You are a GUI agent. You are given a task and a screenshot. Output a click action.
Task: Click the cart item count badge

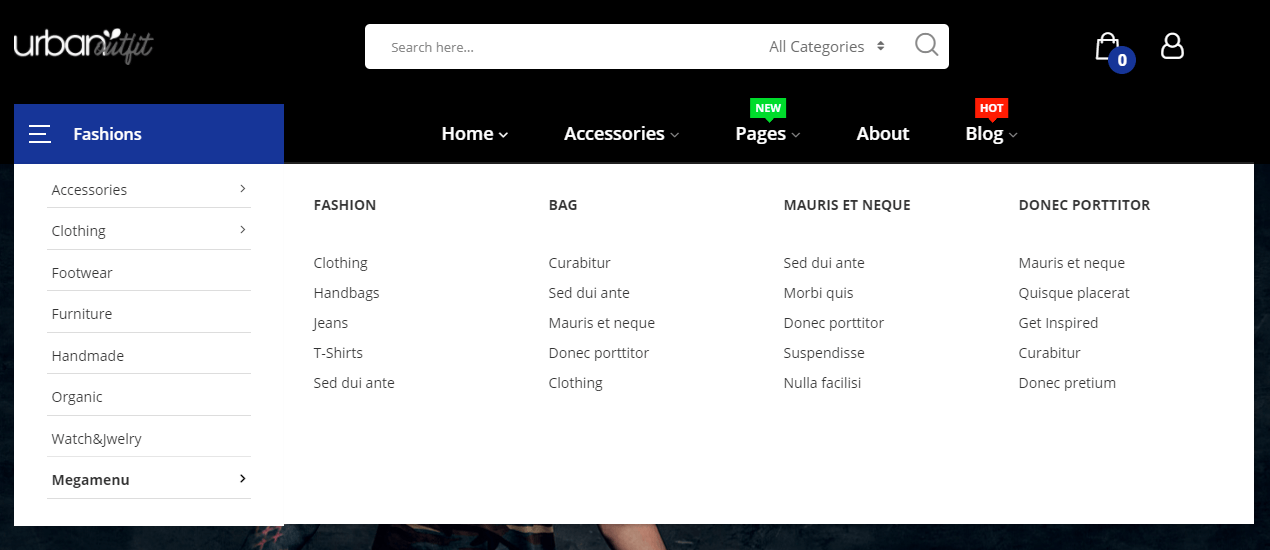click(x=1122, y=60)
